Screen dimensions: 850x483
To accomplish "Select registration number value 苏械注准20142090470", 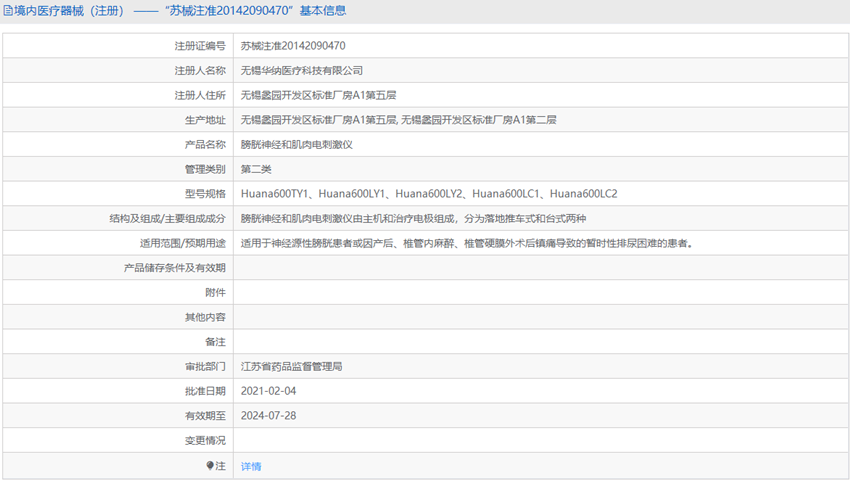I will click(293, 46).
